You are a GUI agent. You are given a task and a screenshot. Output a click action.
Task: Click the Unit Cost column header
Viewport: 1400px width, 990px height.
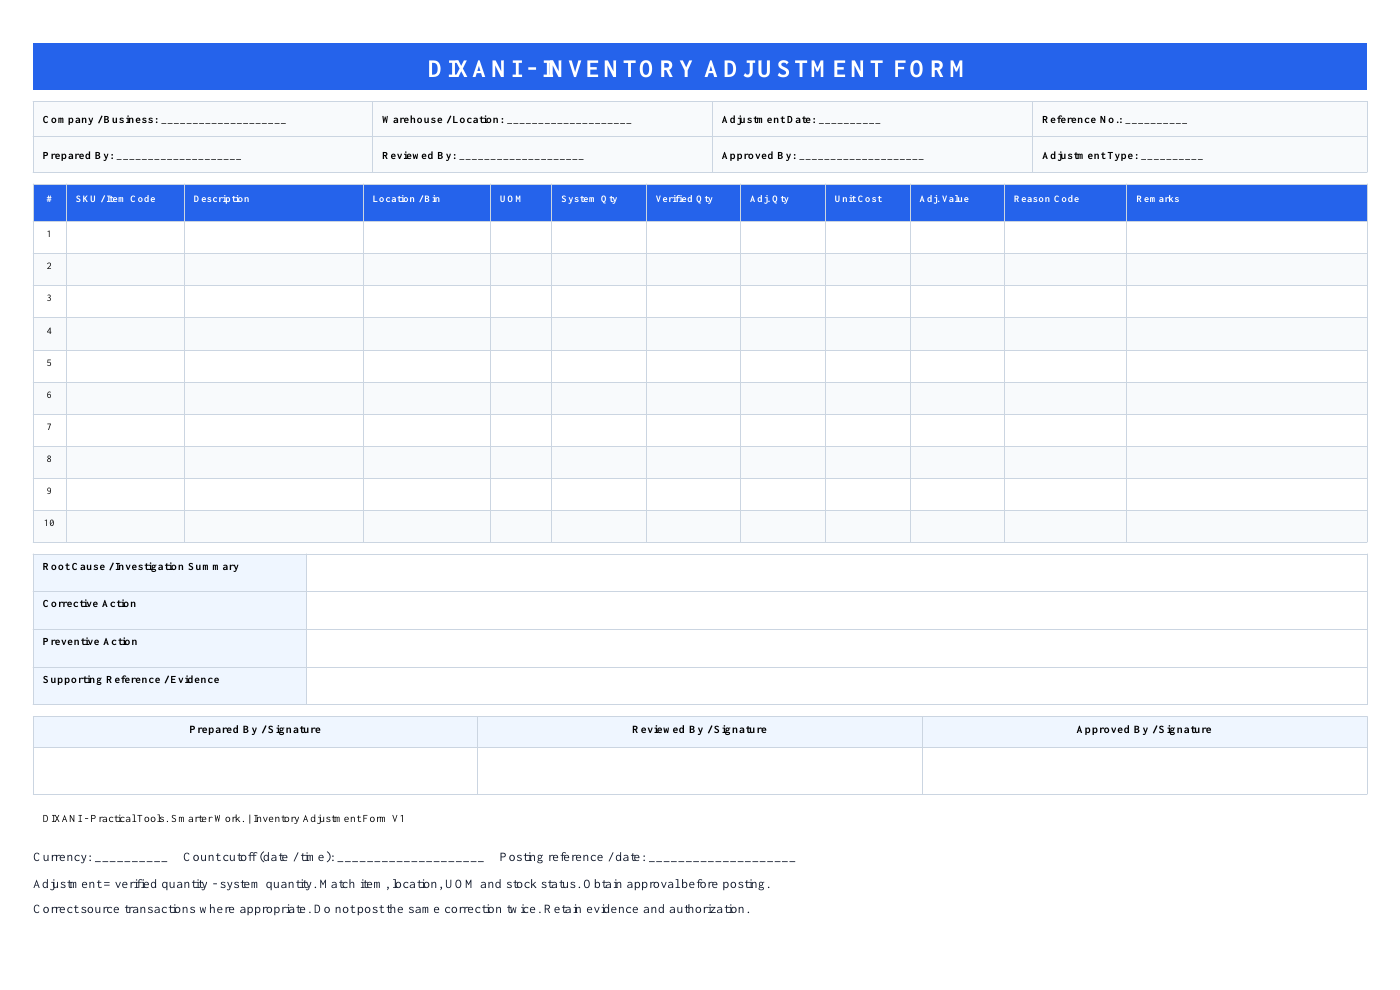pyautogui.click(x=868, y=202)
